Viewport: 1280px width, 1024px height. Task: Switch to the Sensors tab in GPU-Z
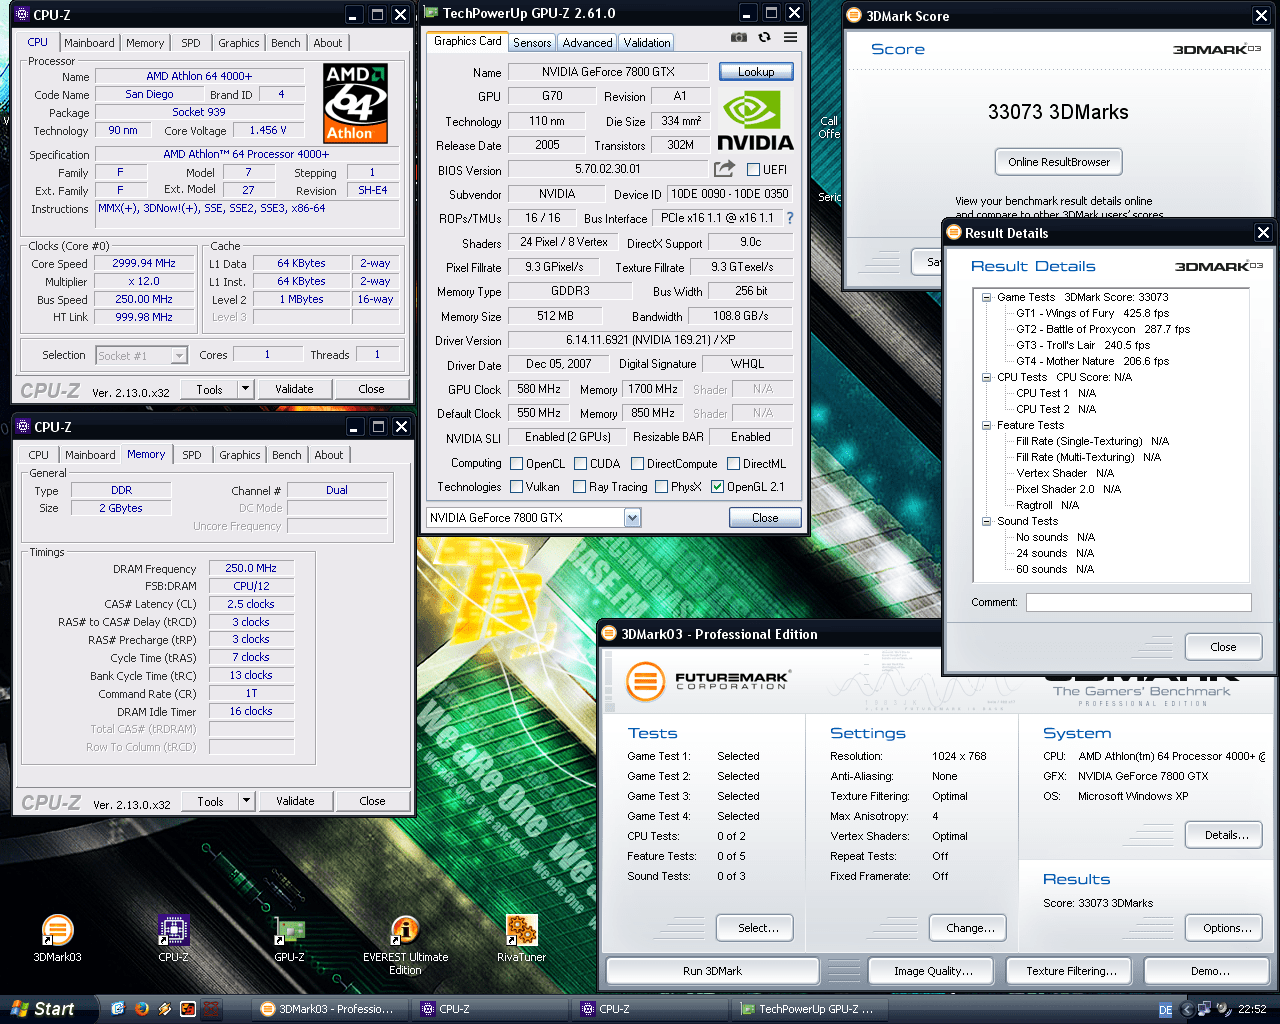(532, 43)
